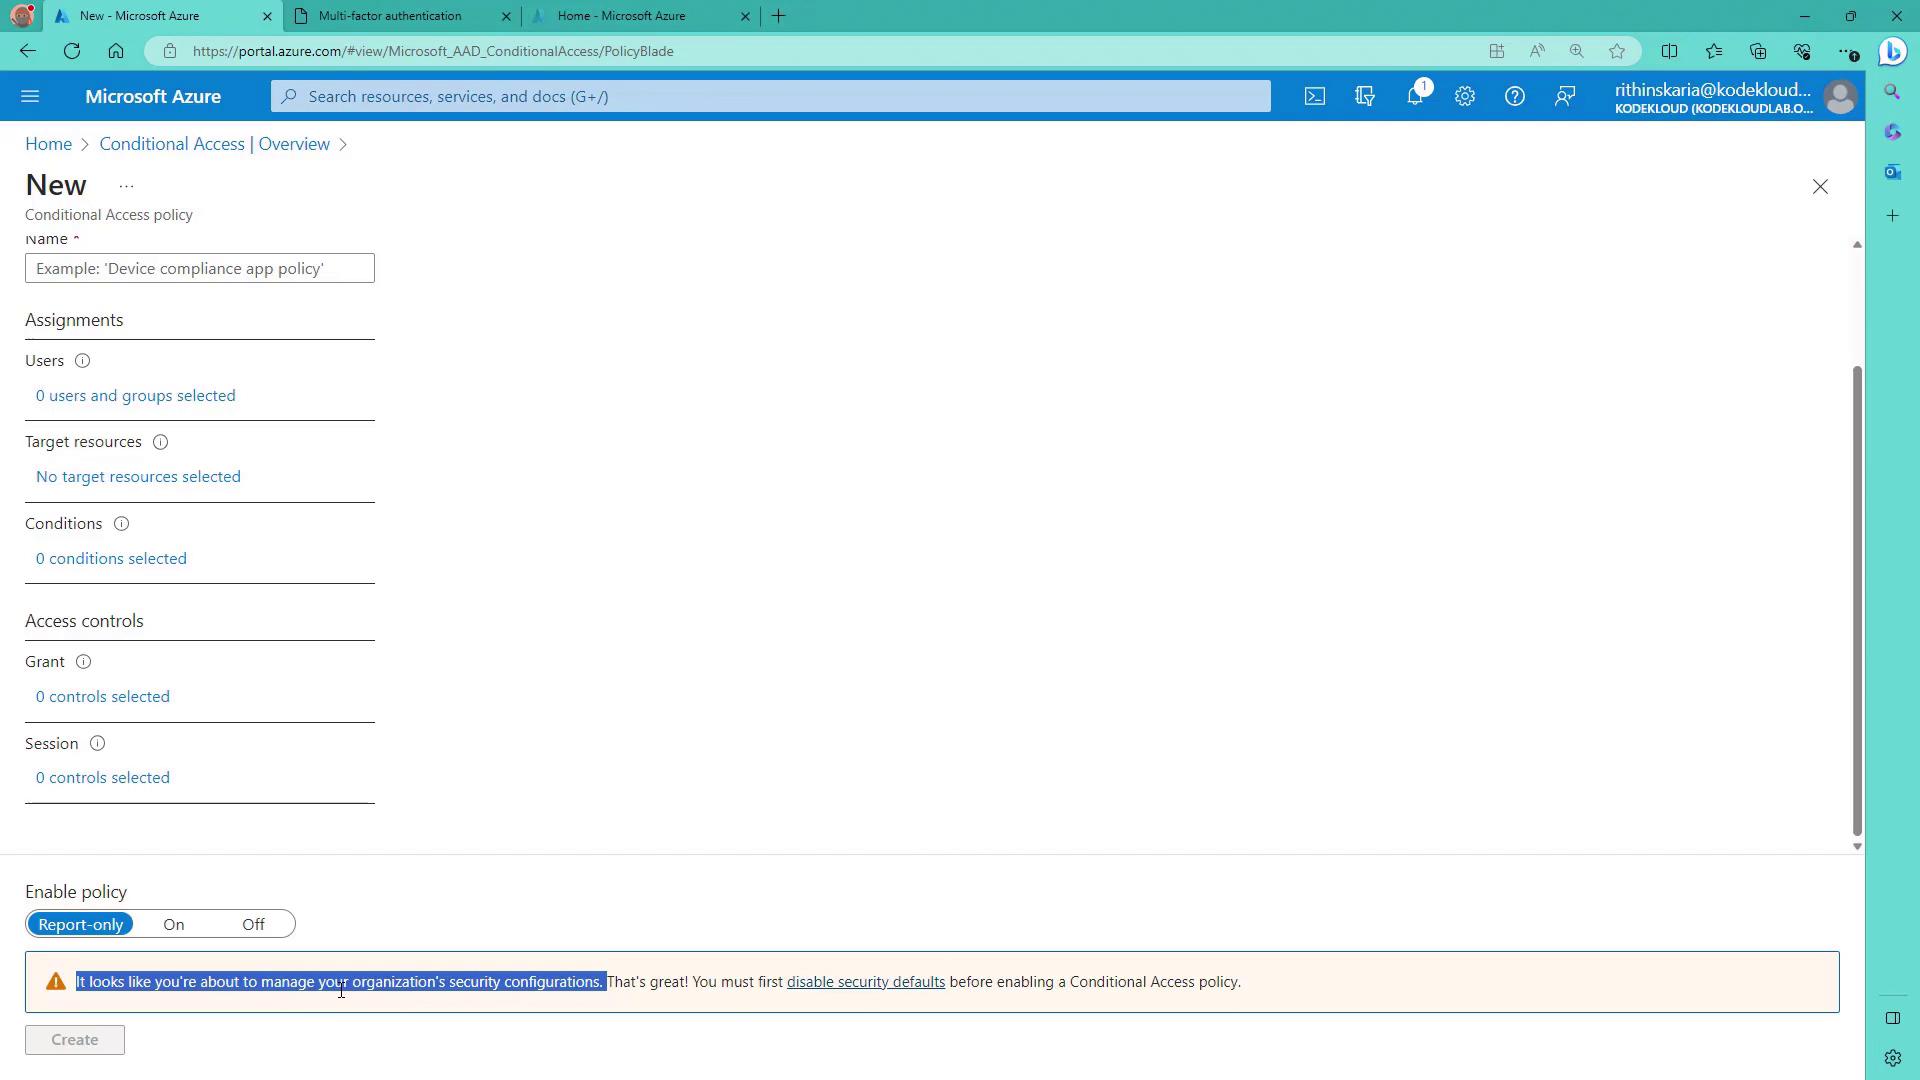Viewport: 1920px width, 1080px height.
Task: Reload the page with refresh icon
Action: [x=72, y=51]
